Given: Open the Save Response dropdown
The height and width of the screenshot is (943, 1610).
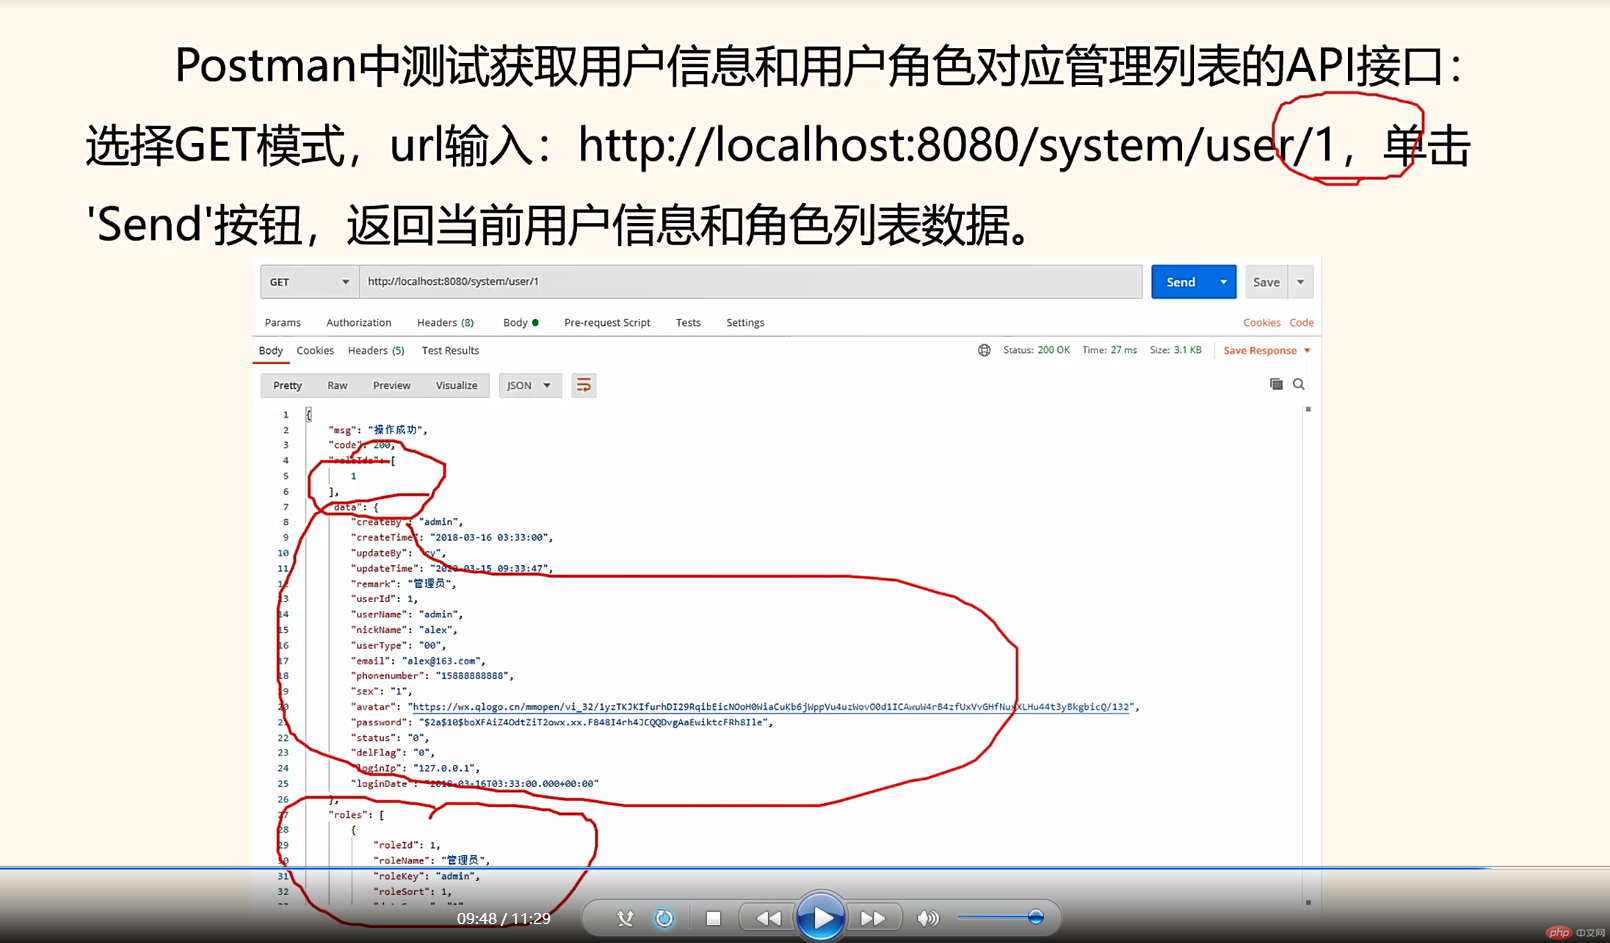Looking at the screenshot, I should pyautogui.click(x=1266, y=351).
